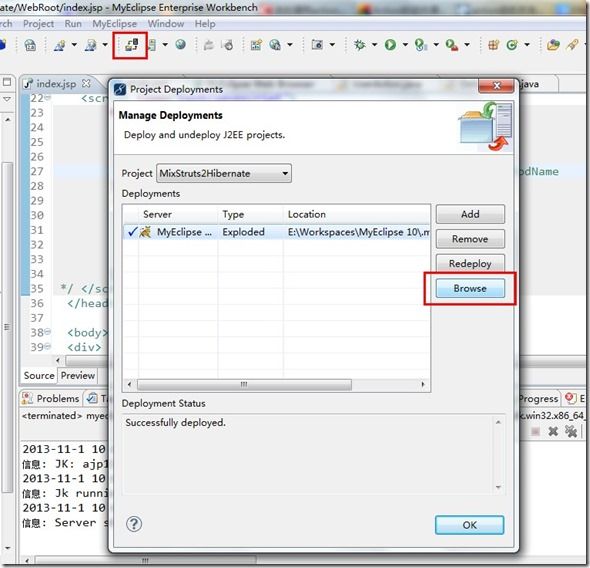The height and width of the screenshot is (568, 590).
Task: Click the Debug bug toolbar icon
Action: click(x=360, y=45)
